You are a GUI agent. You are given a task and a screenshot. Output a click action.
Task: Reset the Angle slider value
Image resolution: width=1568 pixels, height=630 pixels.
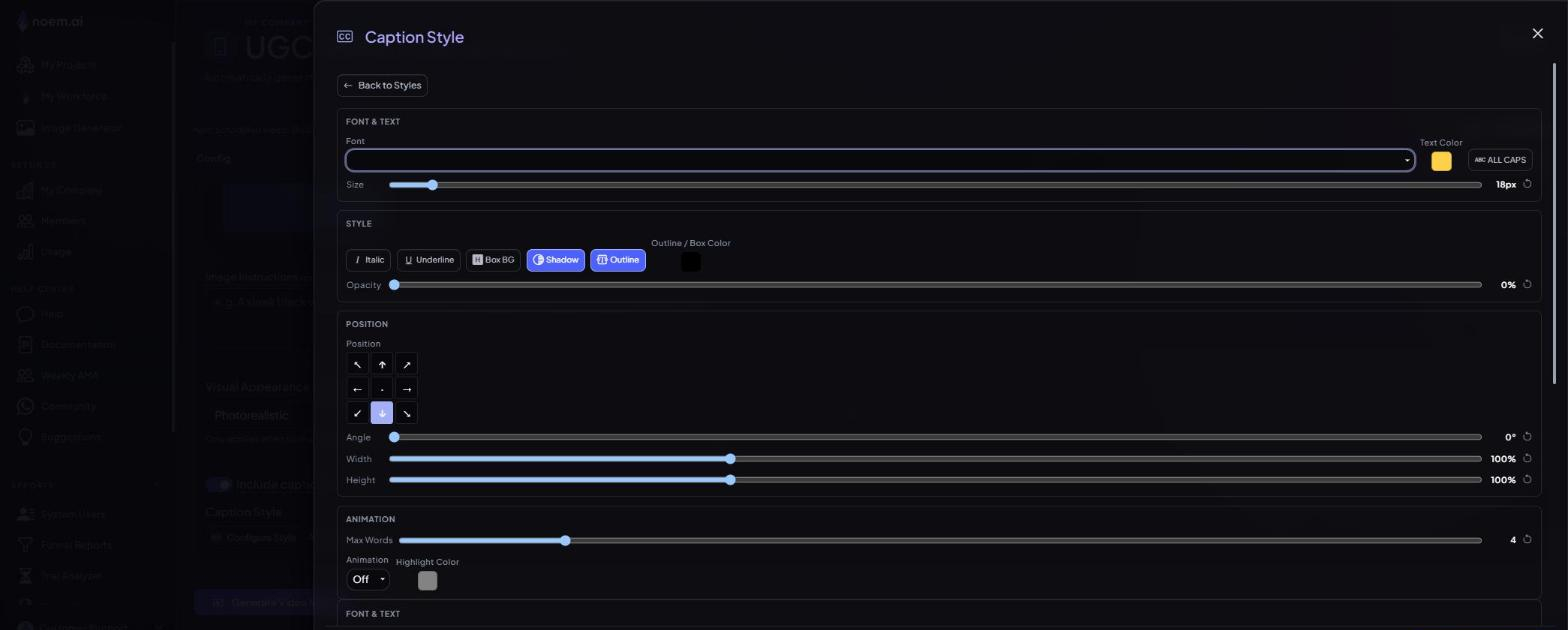tap(1527, 437)
